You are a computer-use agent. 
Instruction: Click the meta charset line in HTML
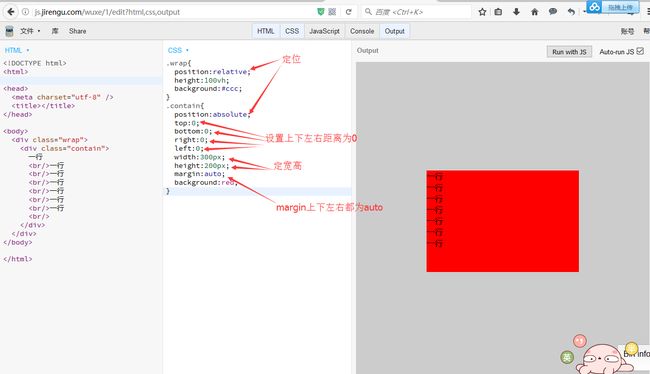coord(62,97)
